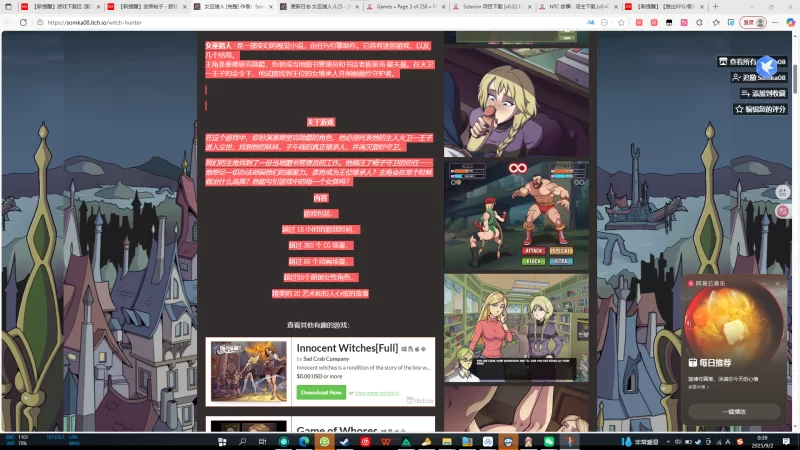
Task: Switch to the Games Page 3 of 258 tab
Action: [x=407, y=7]
